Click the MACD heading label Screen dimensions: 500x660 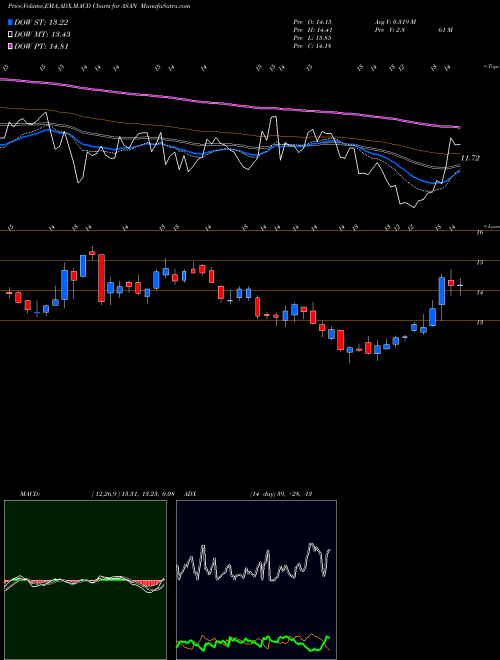point(30,494)
